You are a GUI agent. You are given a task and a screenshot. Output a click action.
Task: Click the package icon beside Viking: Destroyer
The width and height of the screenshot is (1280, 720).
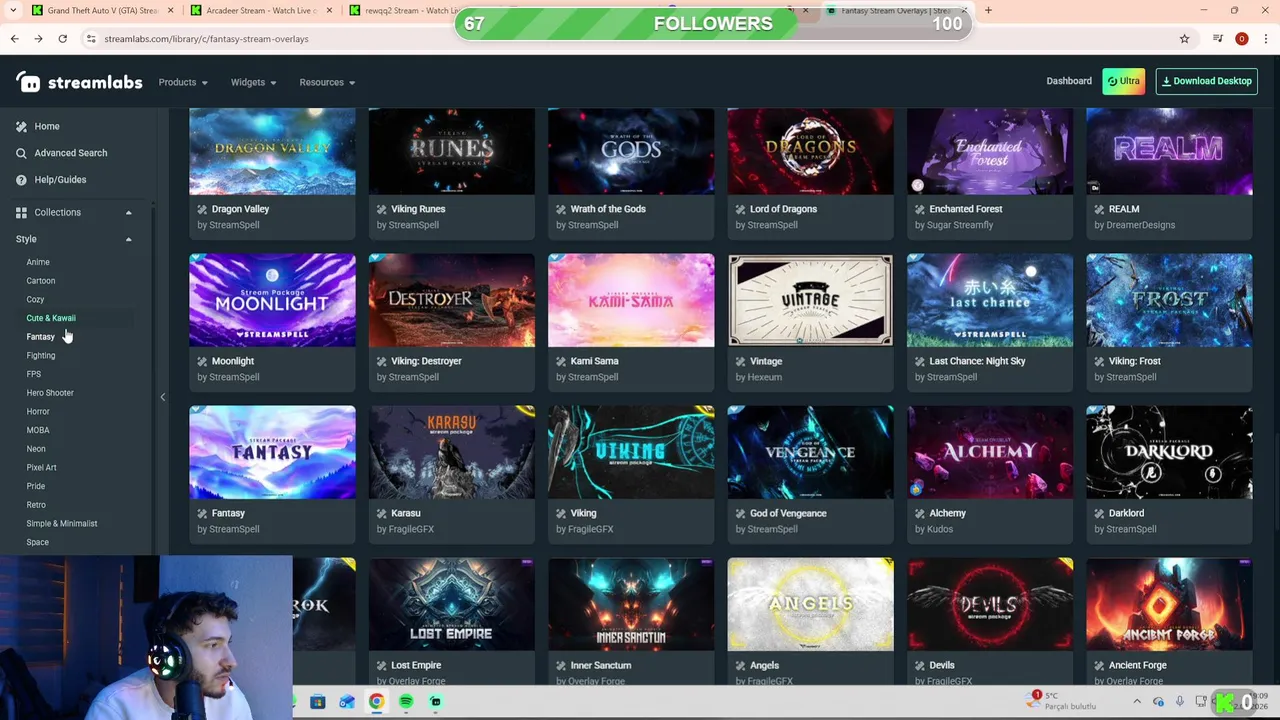382,361
